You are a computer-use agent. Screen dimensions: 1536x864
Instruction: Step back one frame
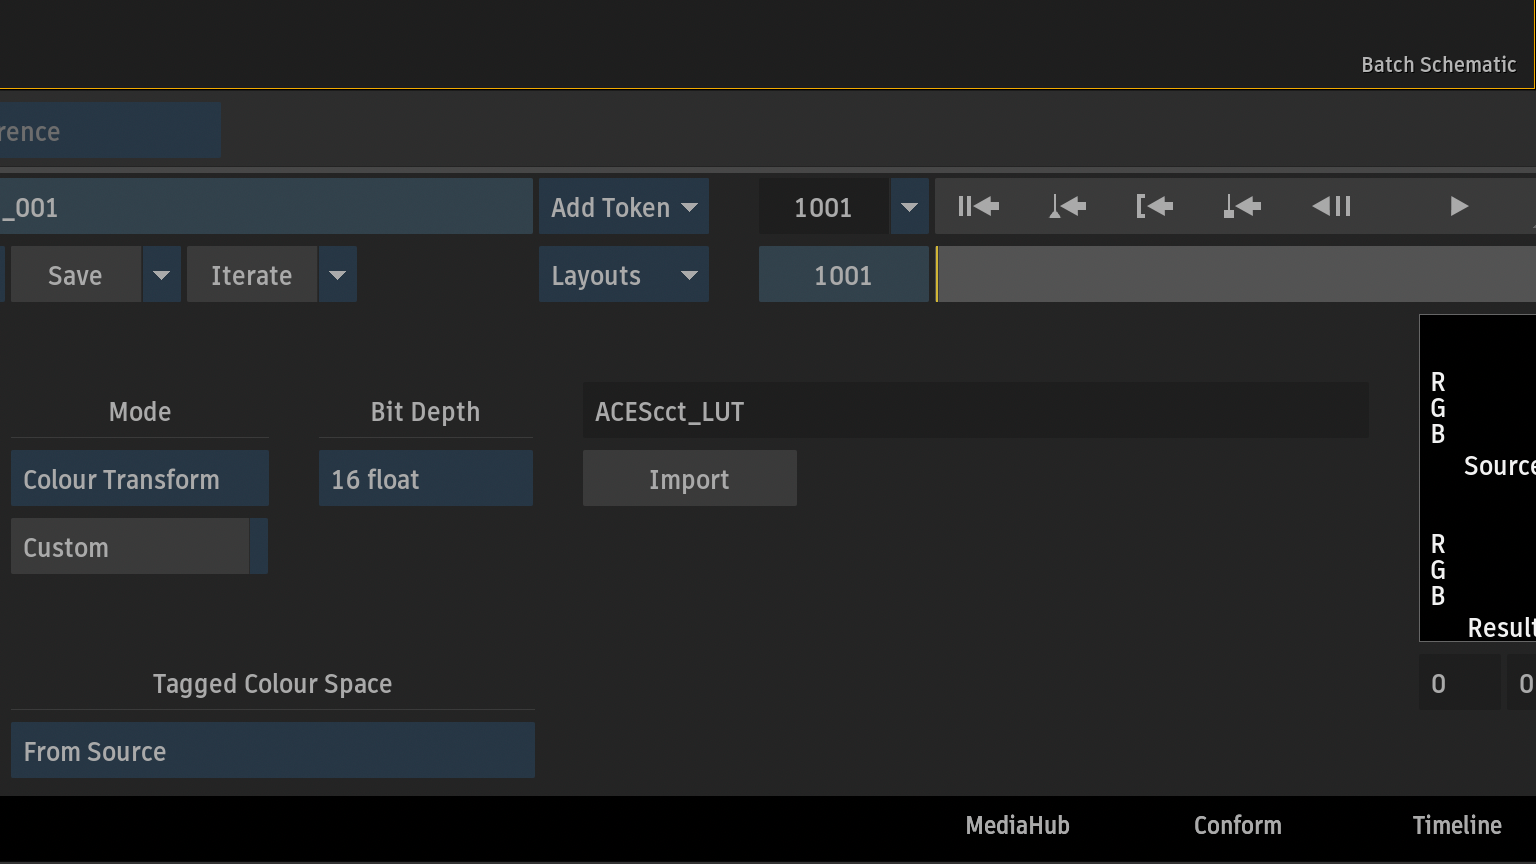pos(1331,207)
